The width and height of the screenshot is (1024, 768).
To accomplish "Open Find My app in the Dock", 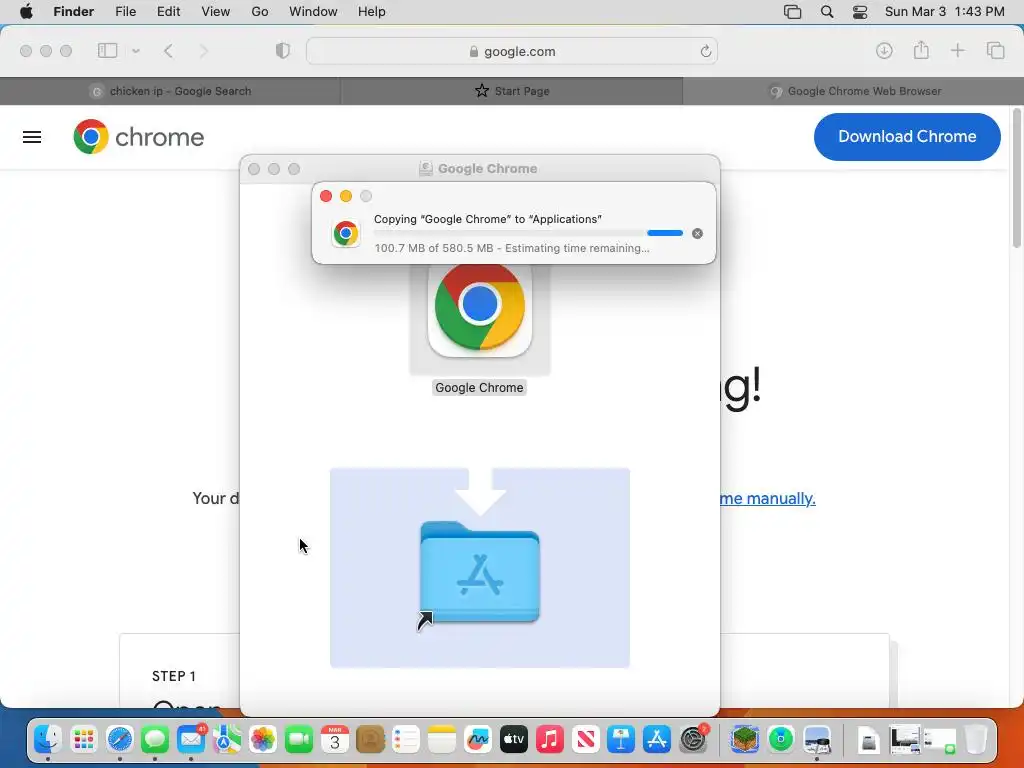I will [780, 739].
